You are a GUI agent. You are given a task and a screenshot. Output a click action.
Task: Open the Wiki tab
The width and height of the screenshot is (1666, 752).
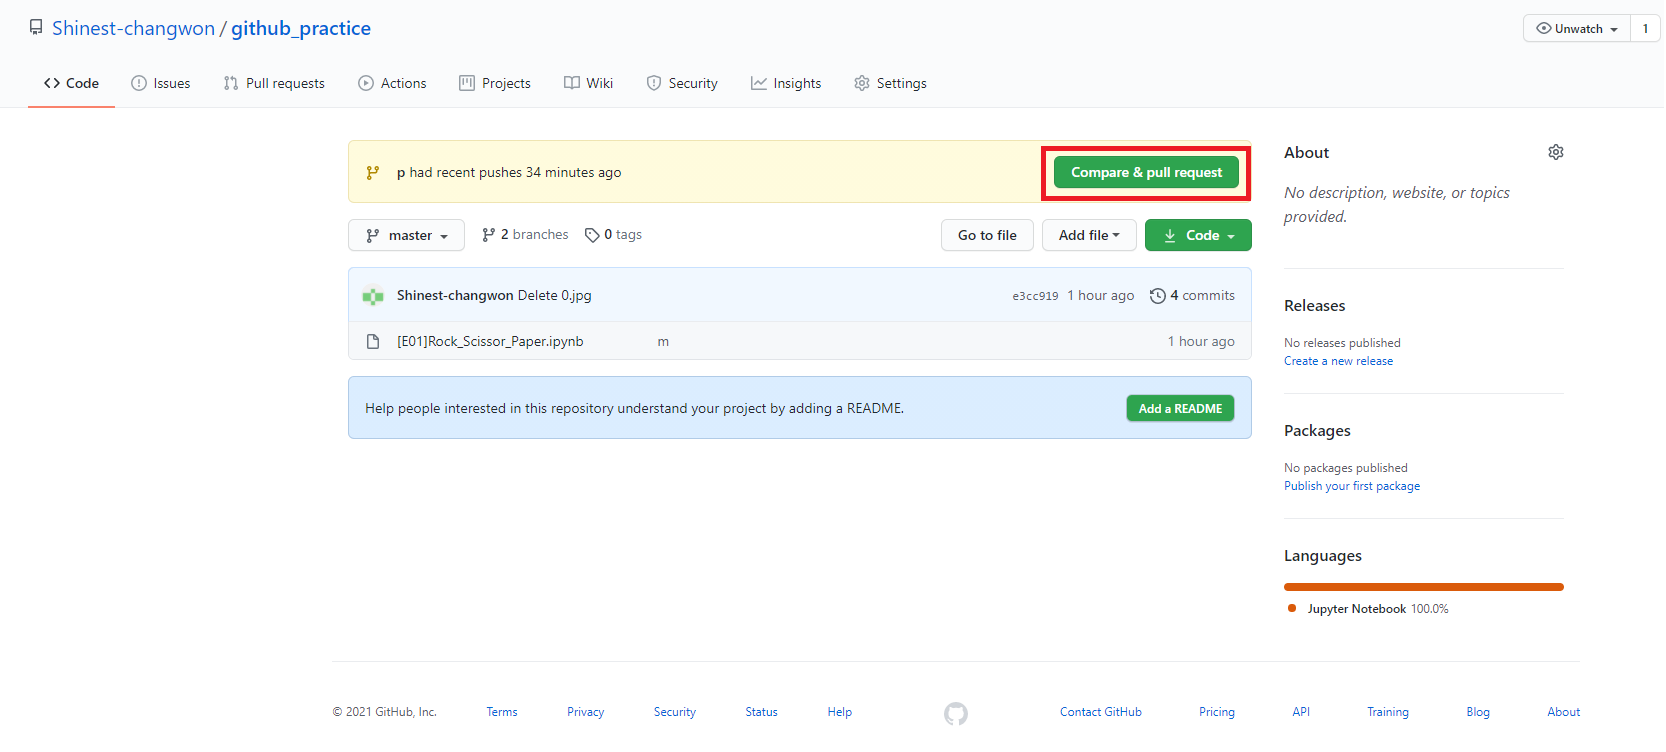589,83
